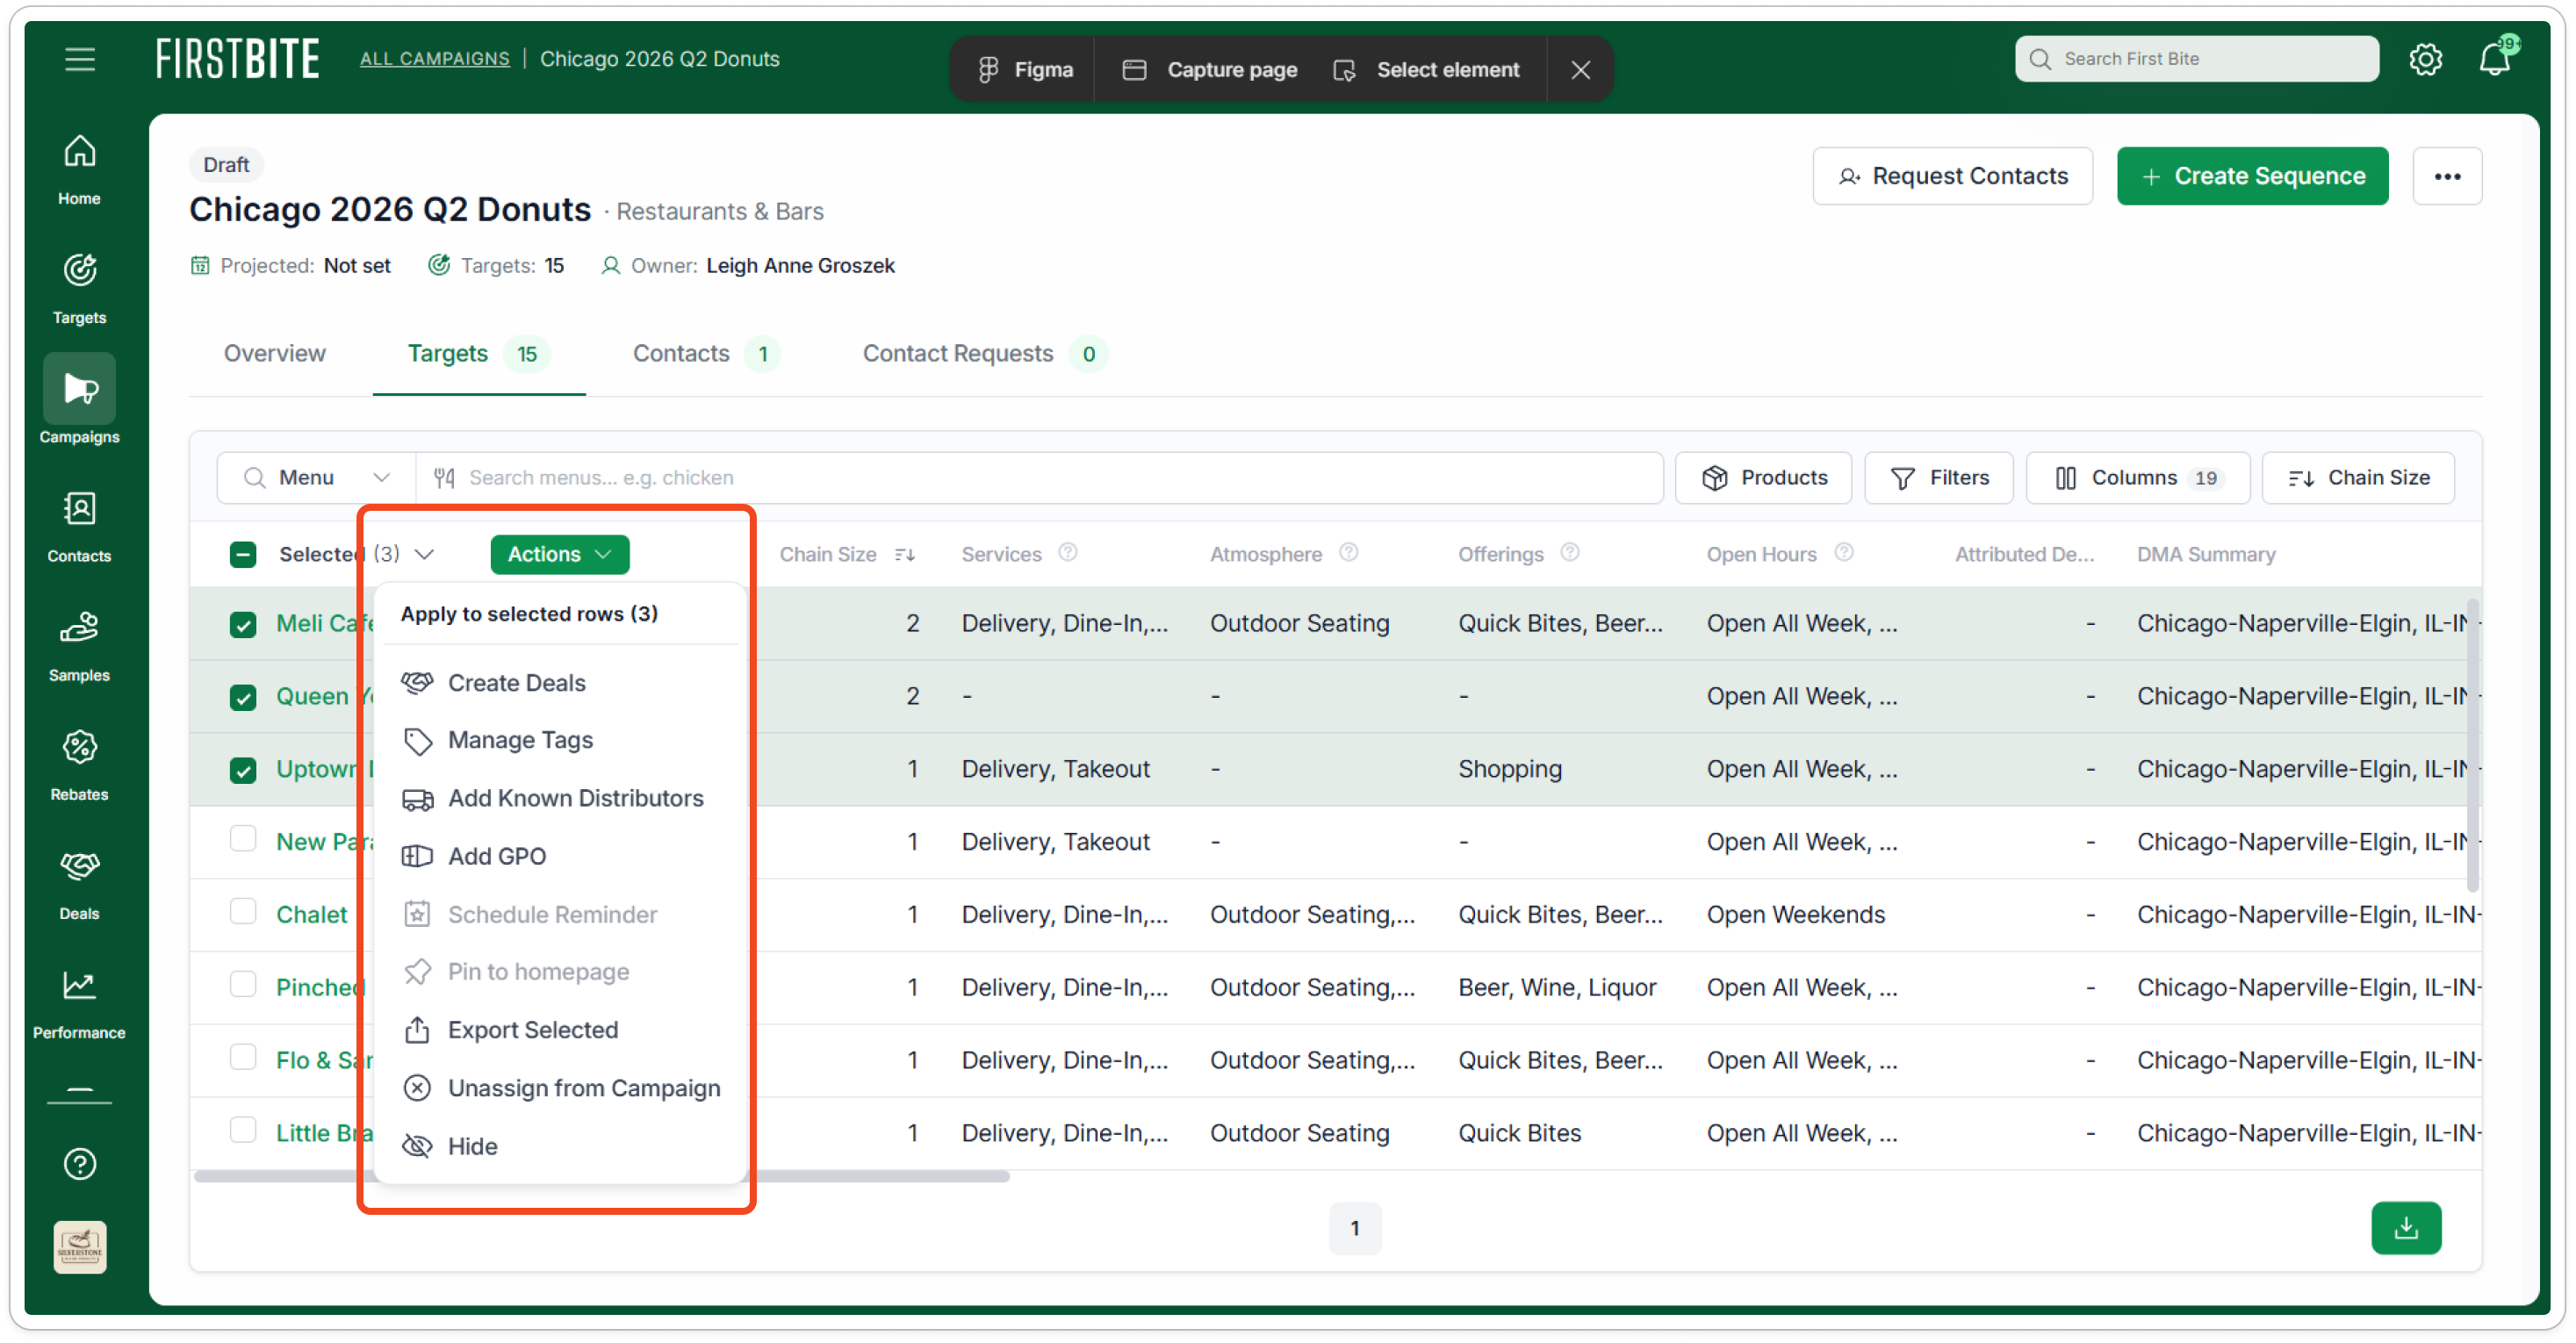Image resolution: width=2576 pixels, height=1343 pixels.
Task: Uncheck the Queen row checkbox
Action: (243, 697)
